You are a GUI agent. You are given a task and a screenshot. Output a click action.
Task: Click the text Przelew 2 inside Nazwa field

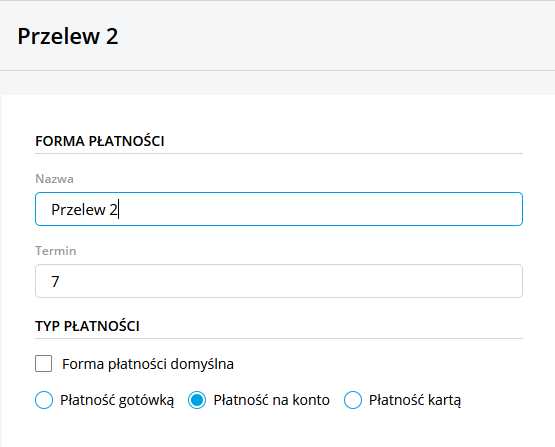(84, 210)
